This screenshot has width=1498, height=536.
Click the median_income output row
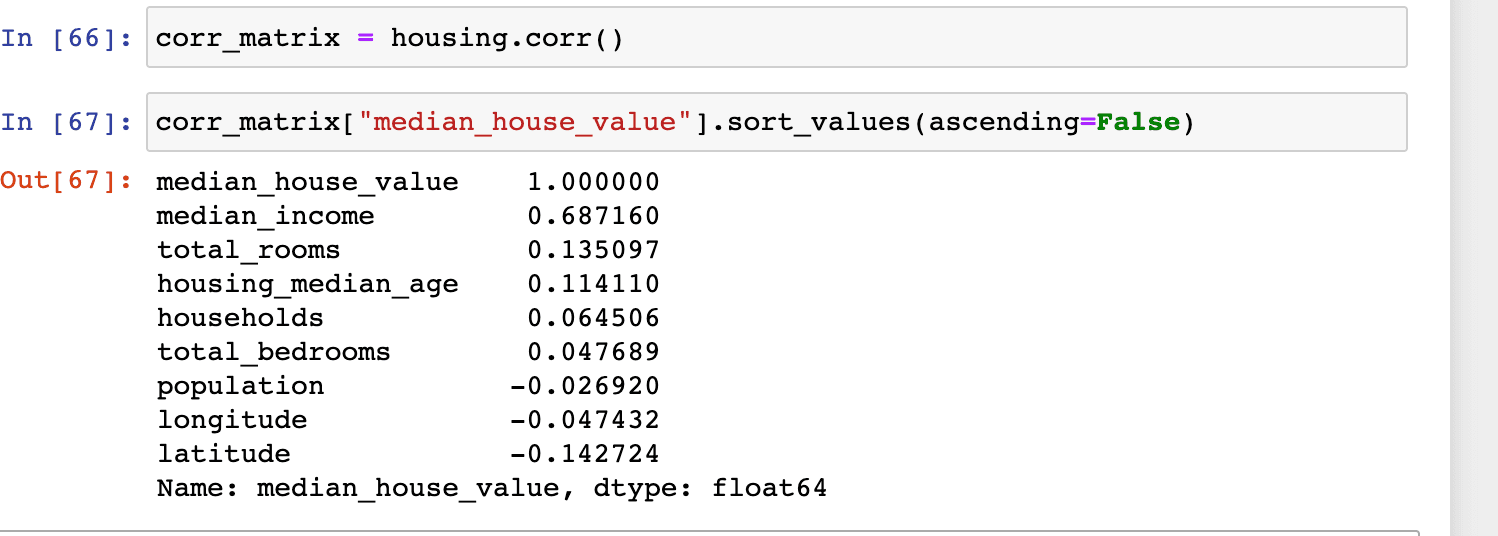[x=265, y=216]
